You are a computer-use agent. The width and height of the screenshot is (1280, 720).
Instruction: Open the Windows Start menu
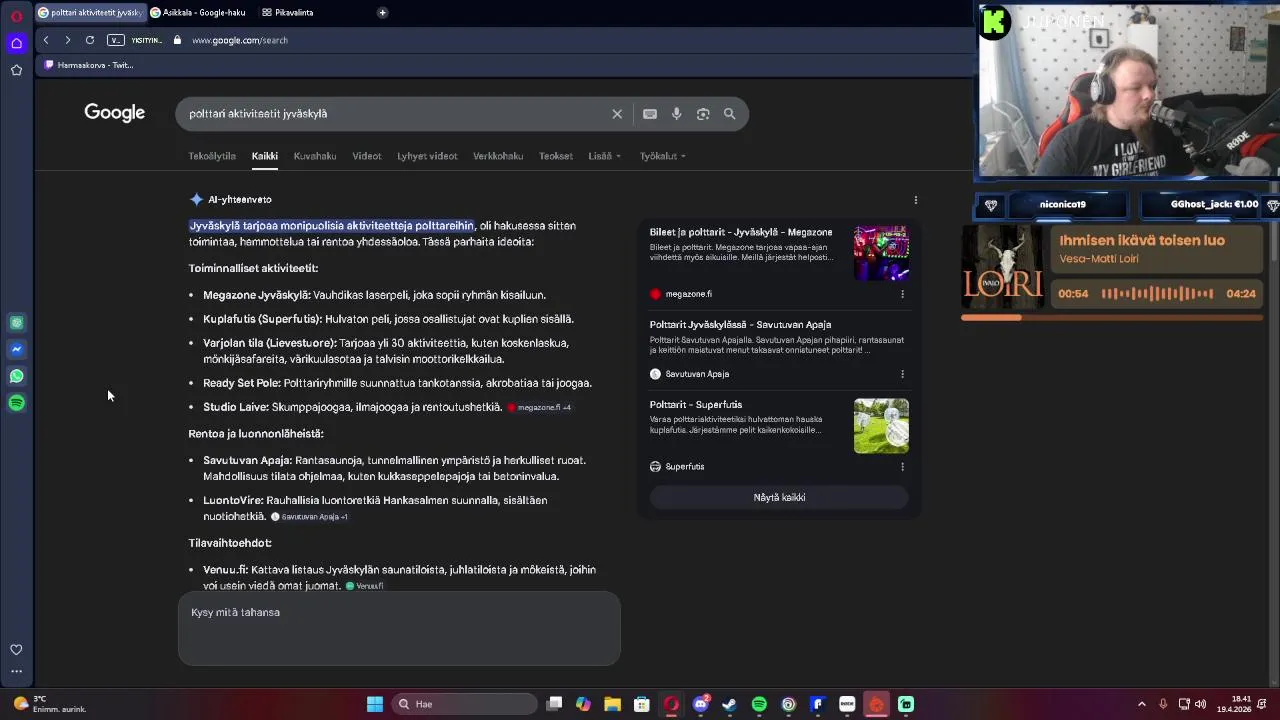(x=375, y=704)
